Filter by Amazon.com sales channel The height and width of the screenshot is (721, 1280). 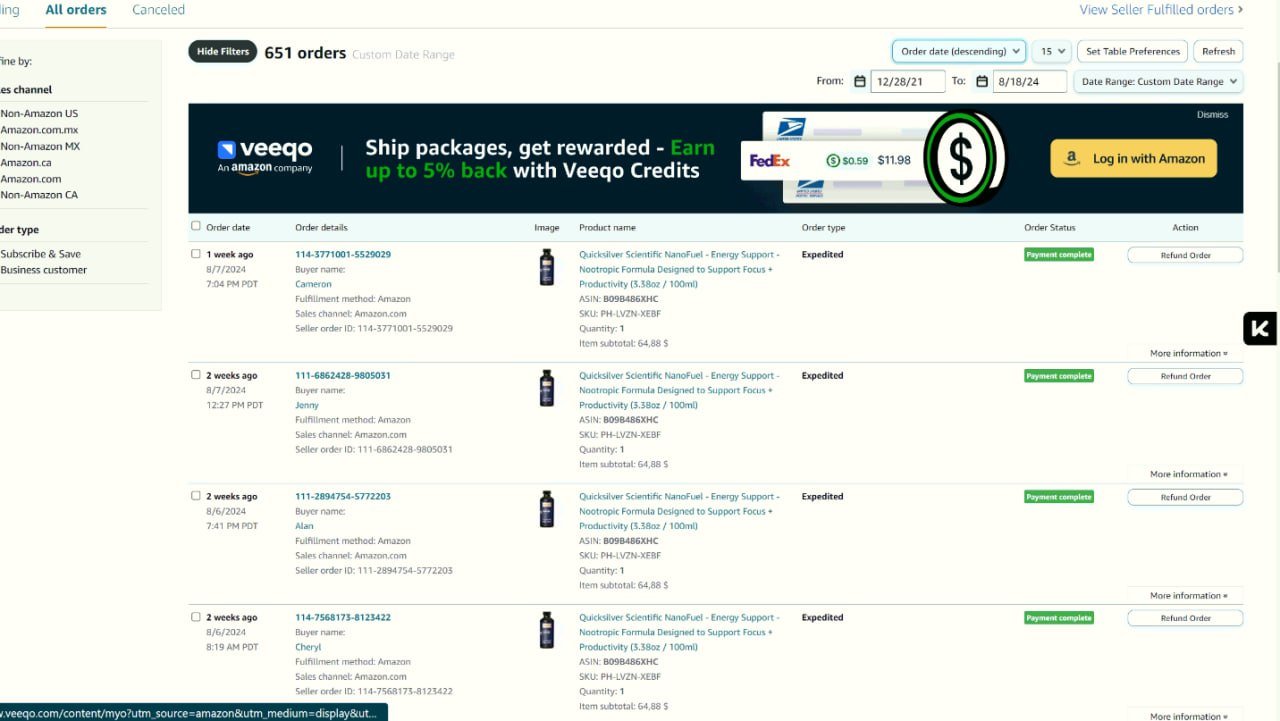(31, 179)
